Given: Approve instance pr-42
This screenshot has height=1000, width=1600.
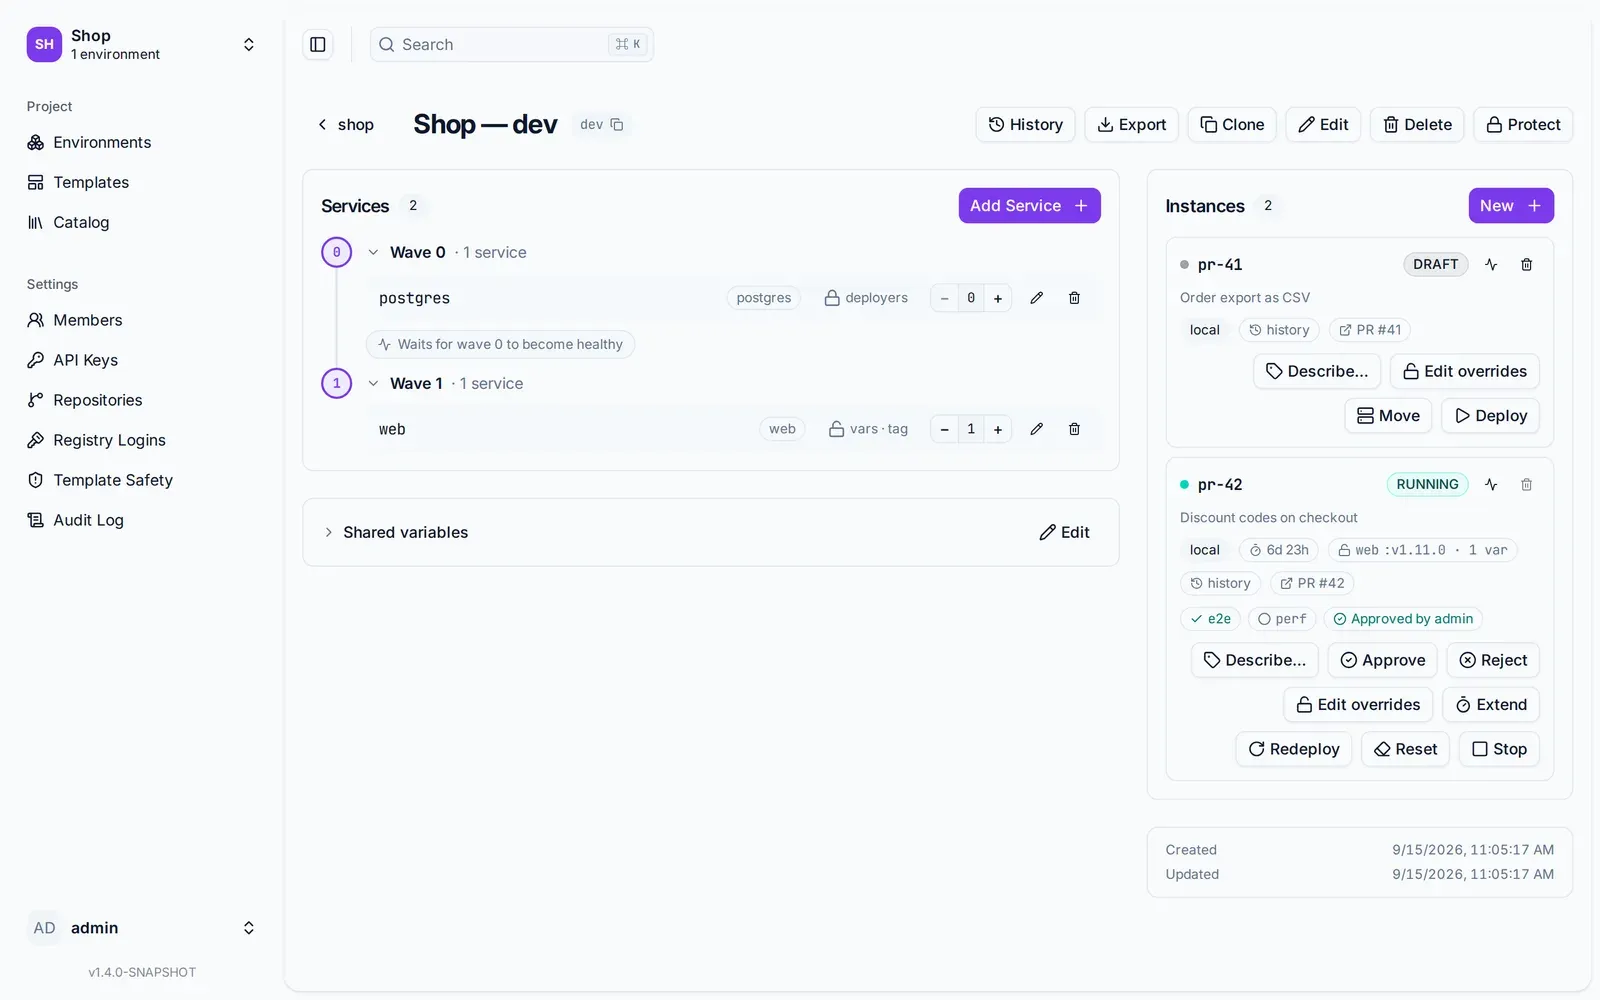Looking at the screenshot, I should 1382,660.
